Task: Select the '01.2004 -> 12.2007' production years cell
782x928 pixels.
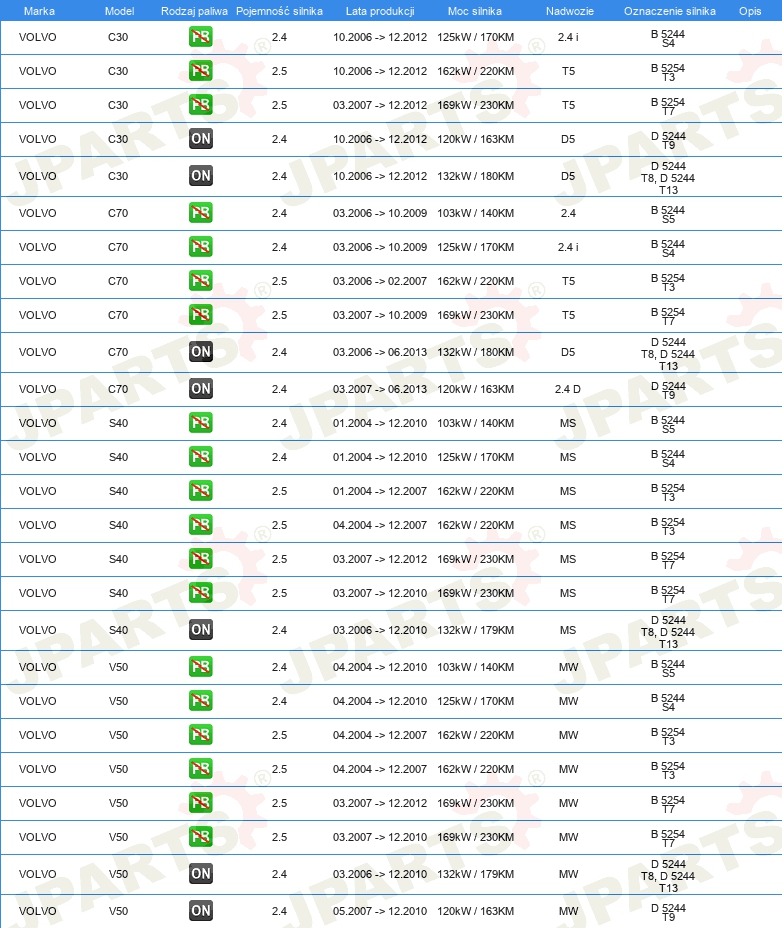Action: click(x=379, y=491)
